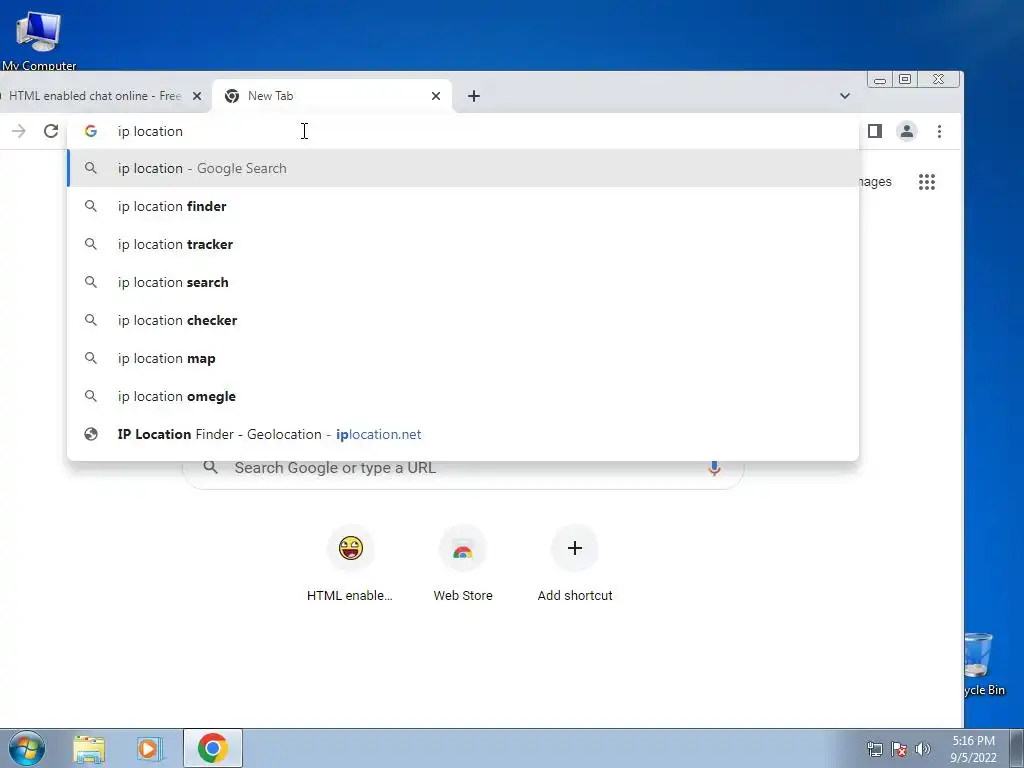The width and height of the screenshot is (1024, 768).
Task: Toggle the side panel icon
Action: [875, 131]
